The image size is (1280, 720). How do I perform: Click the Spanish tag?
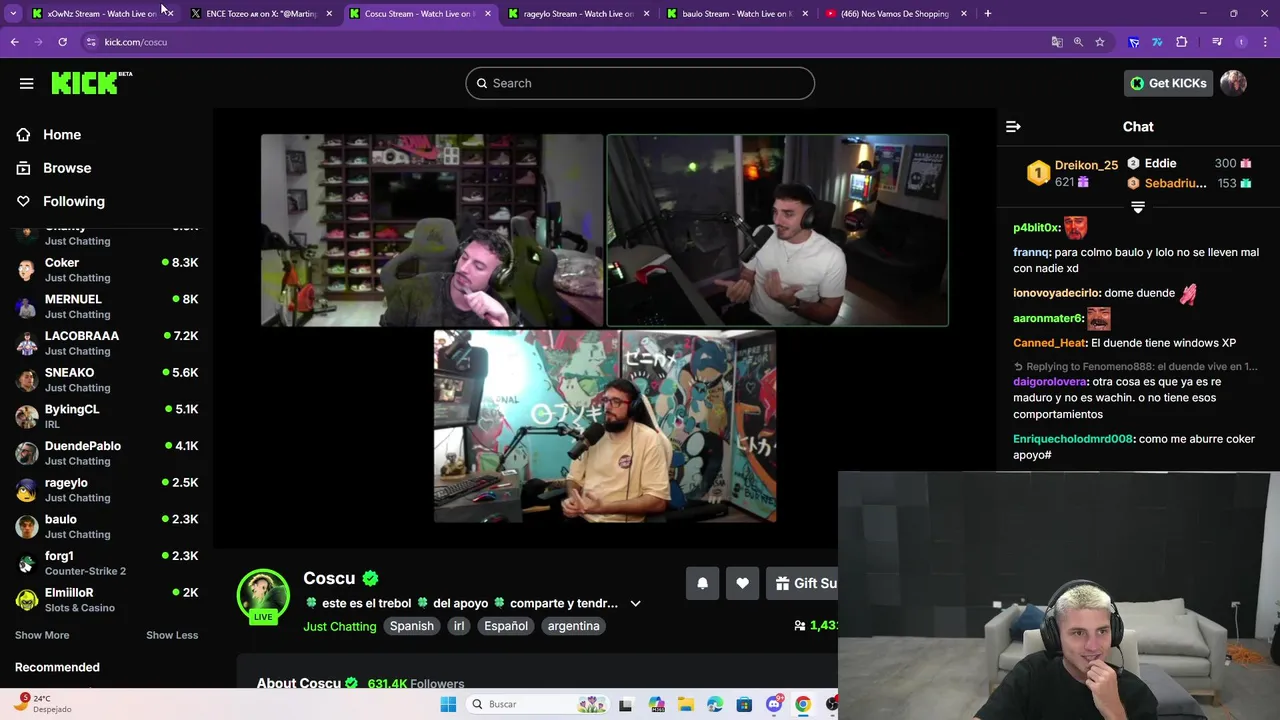pos(412,626)
